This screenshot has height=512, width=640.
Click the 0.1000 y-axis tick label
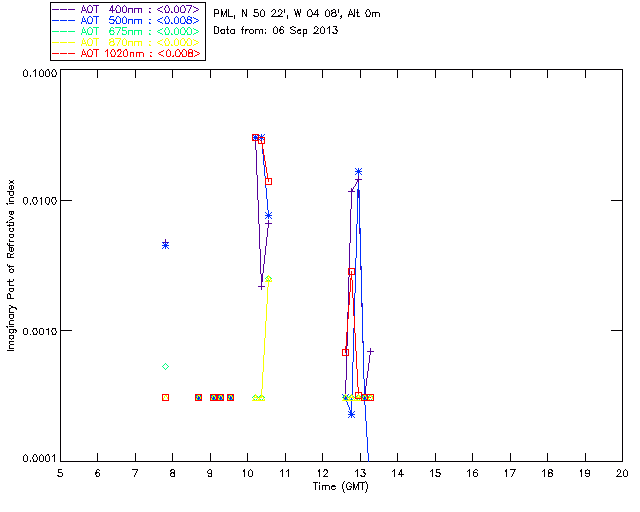click(x=40, y=73)
